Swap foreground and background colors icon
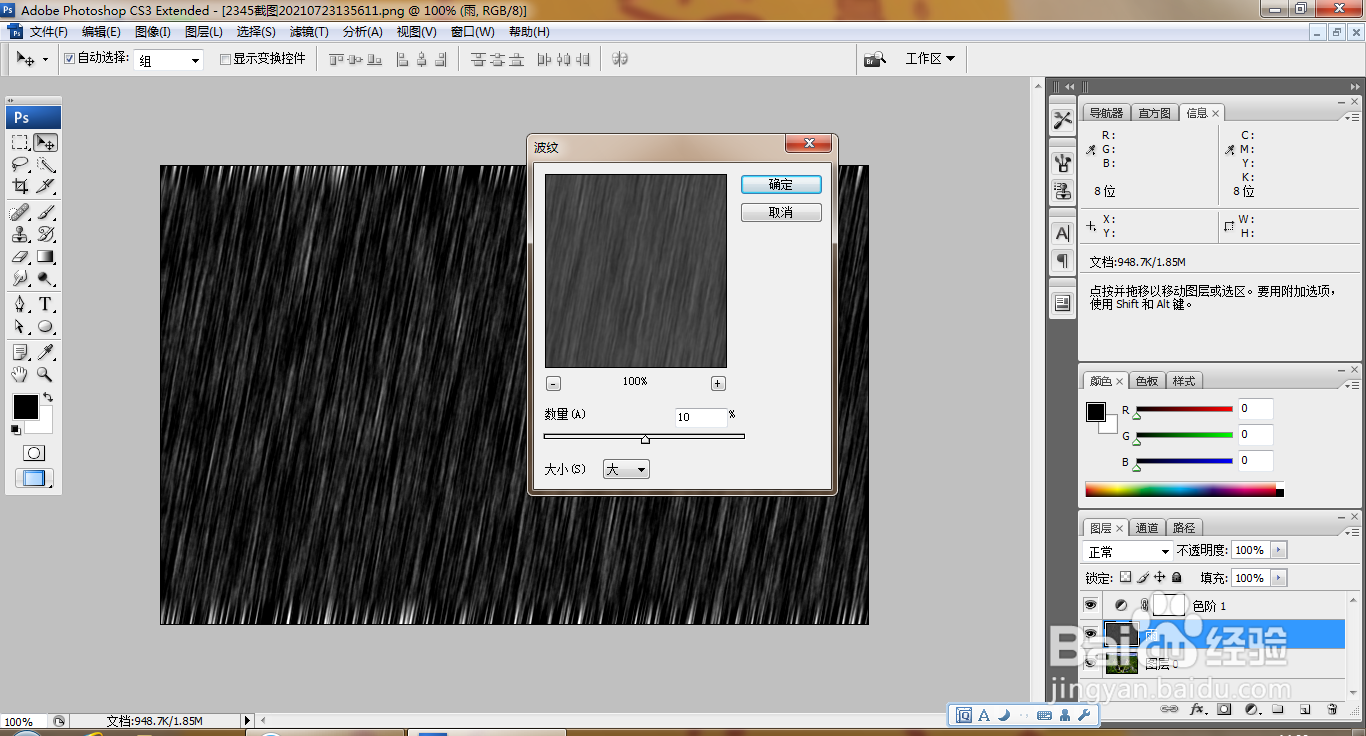The image size is (1366, 736). [47, 398]
